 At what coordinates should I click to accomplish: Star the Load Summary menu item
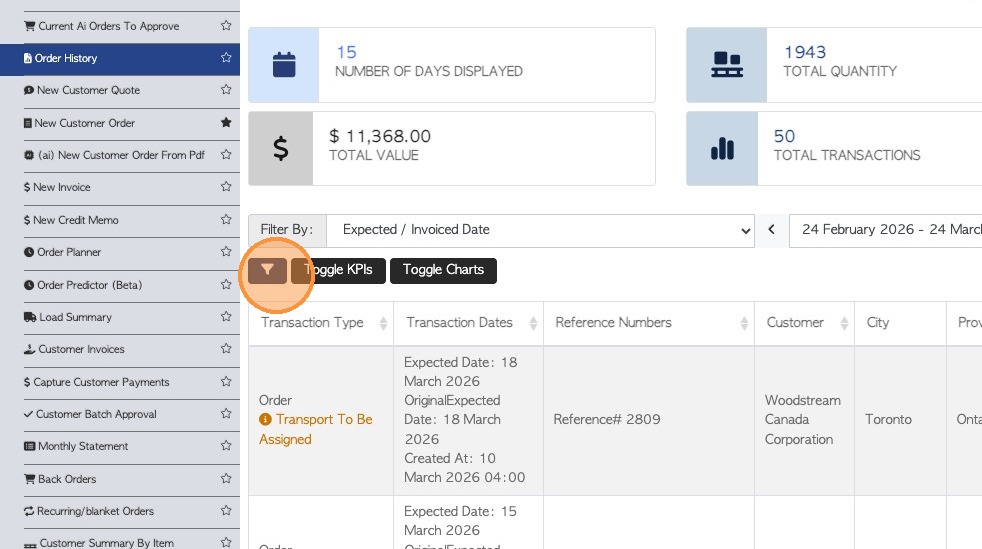(x=226, y=317)
